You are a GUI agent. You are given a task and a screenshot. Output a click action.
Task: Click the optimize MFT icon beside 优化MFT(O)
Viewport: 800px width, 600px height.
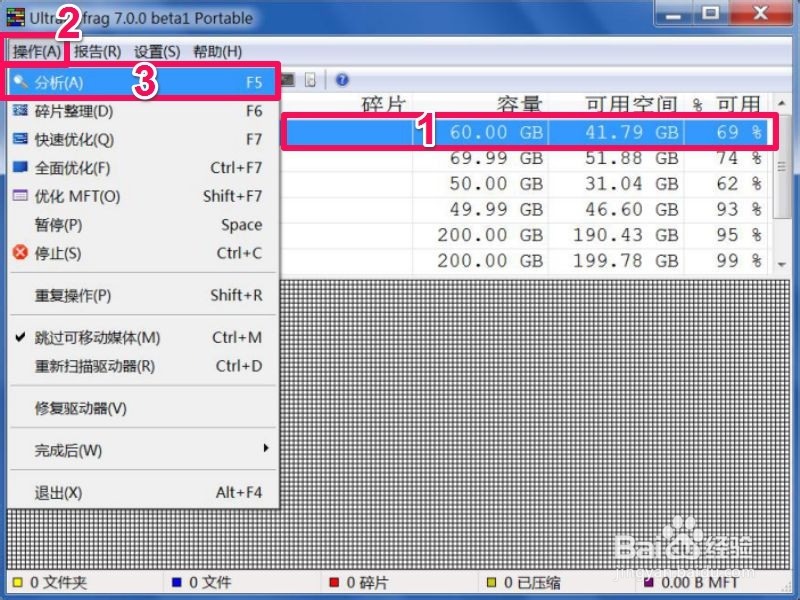(22, 196)
